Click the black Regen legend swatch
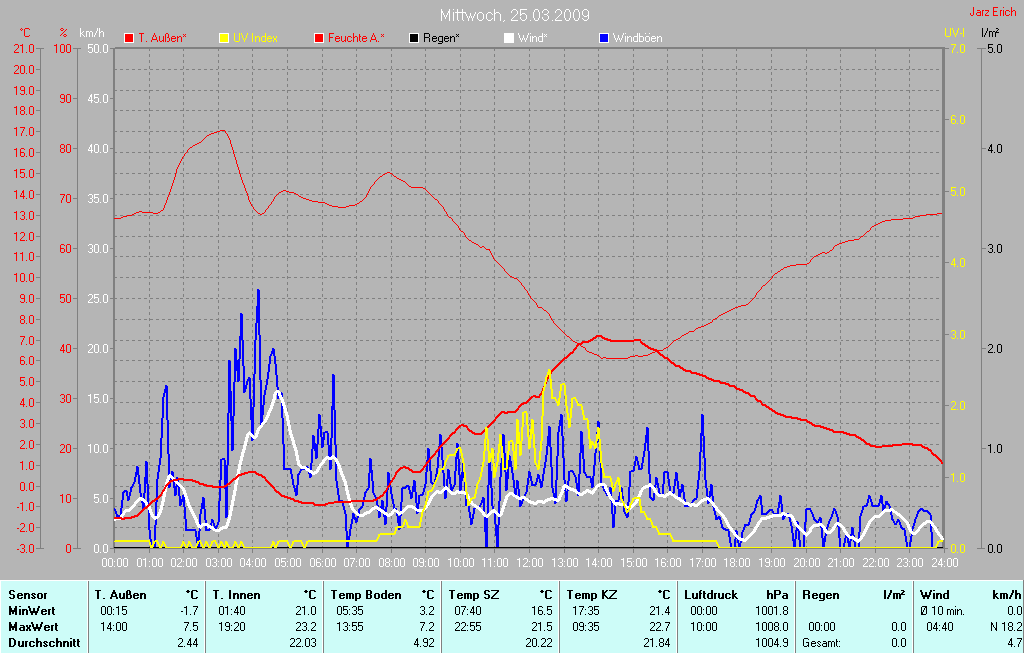Screen dimensions: 1024x653 tap(415, 38)
